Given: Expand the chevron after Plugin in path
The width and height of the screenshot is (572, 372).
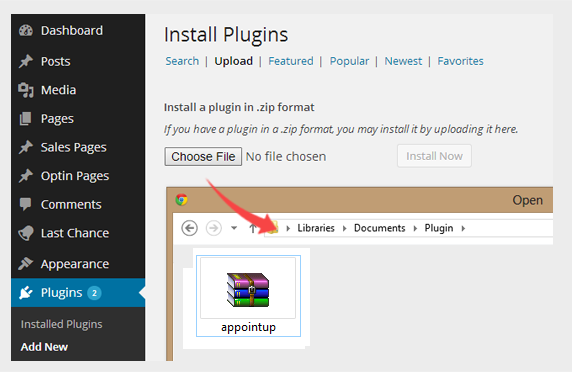Looking at the screenshot, I should tap(463, 228).
